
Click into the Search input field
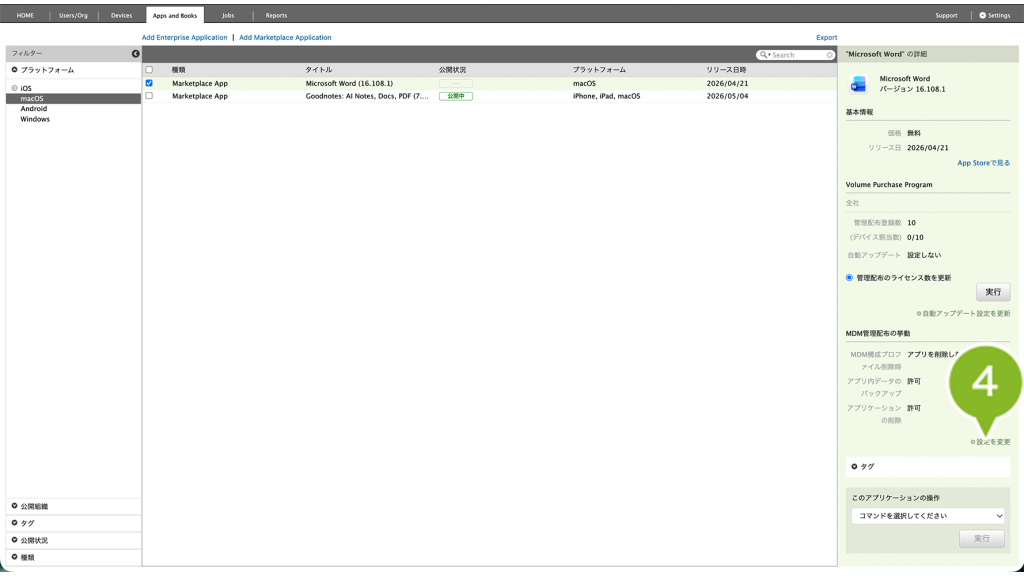click(x=797, y=55)
